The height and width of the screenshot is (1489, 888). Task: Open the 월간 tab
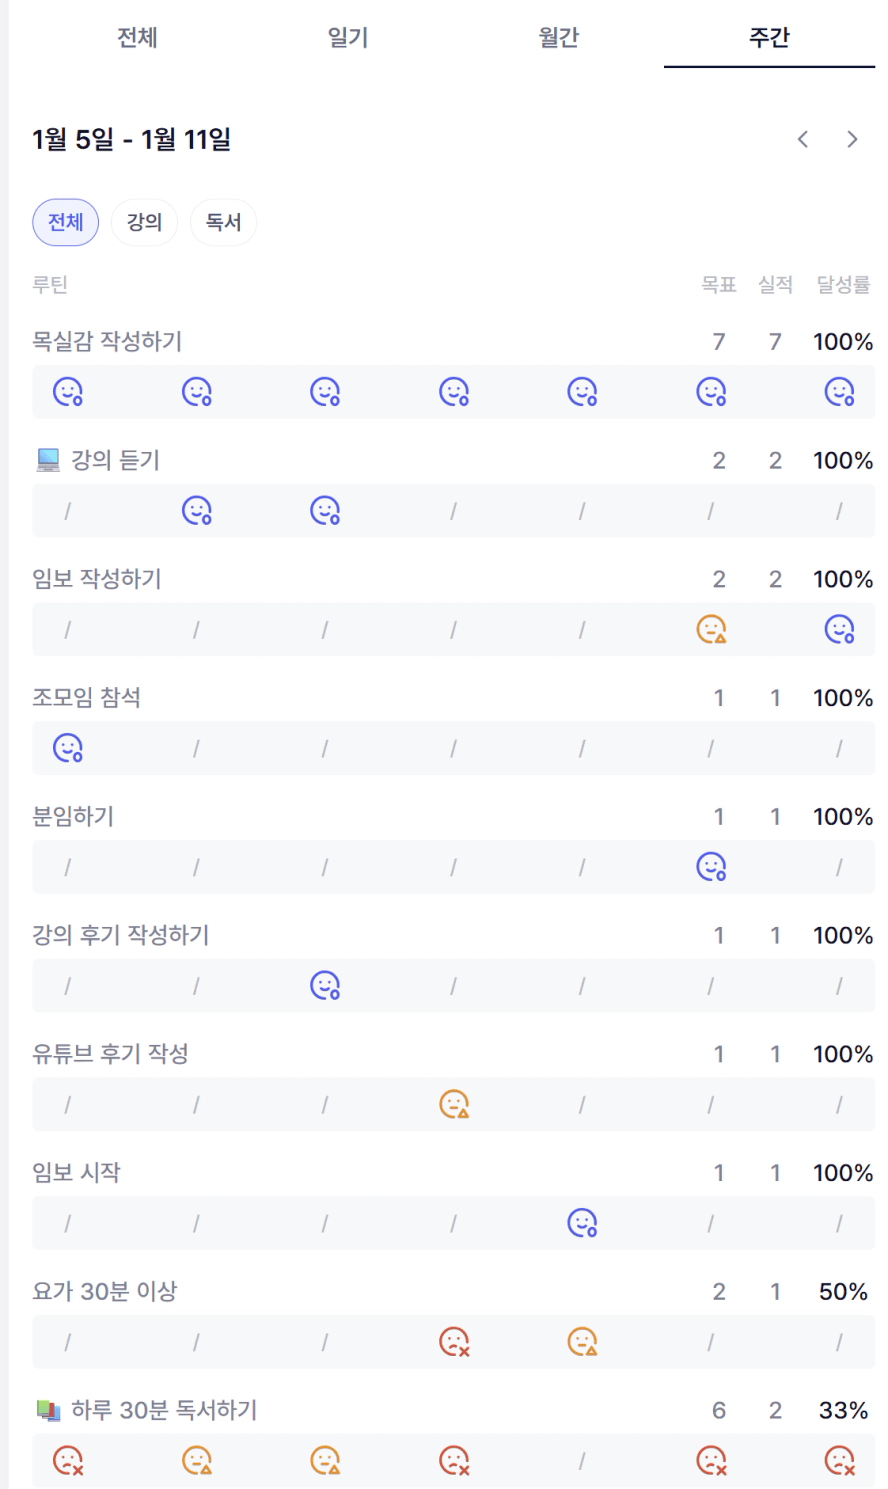[559, 38]
